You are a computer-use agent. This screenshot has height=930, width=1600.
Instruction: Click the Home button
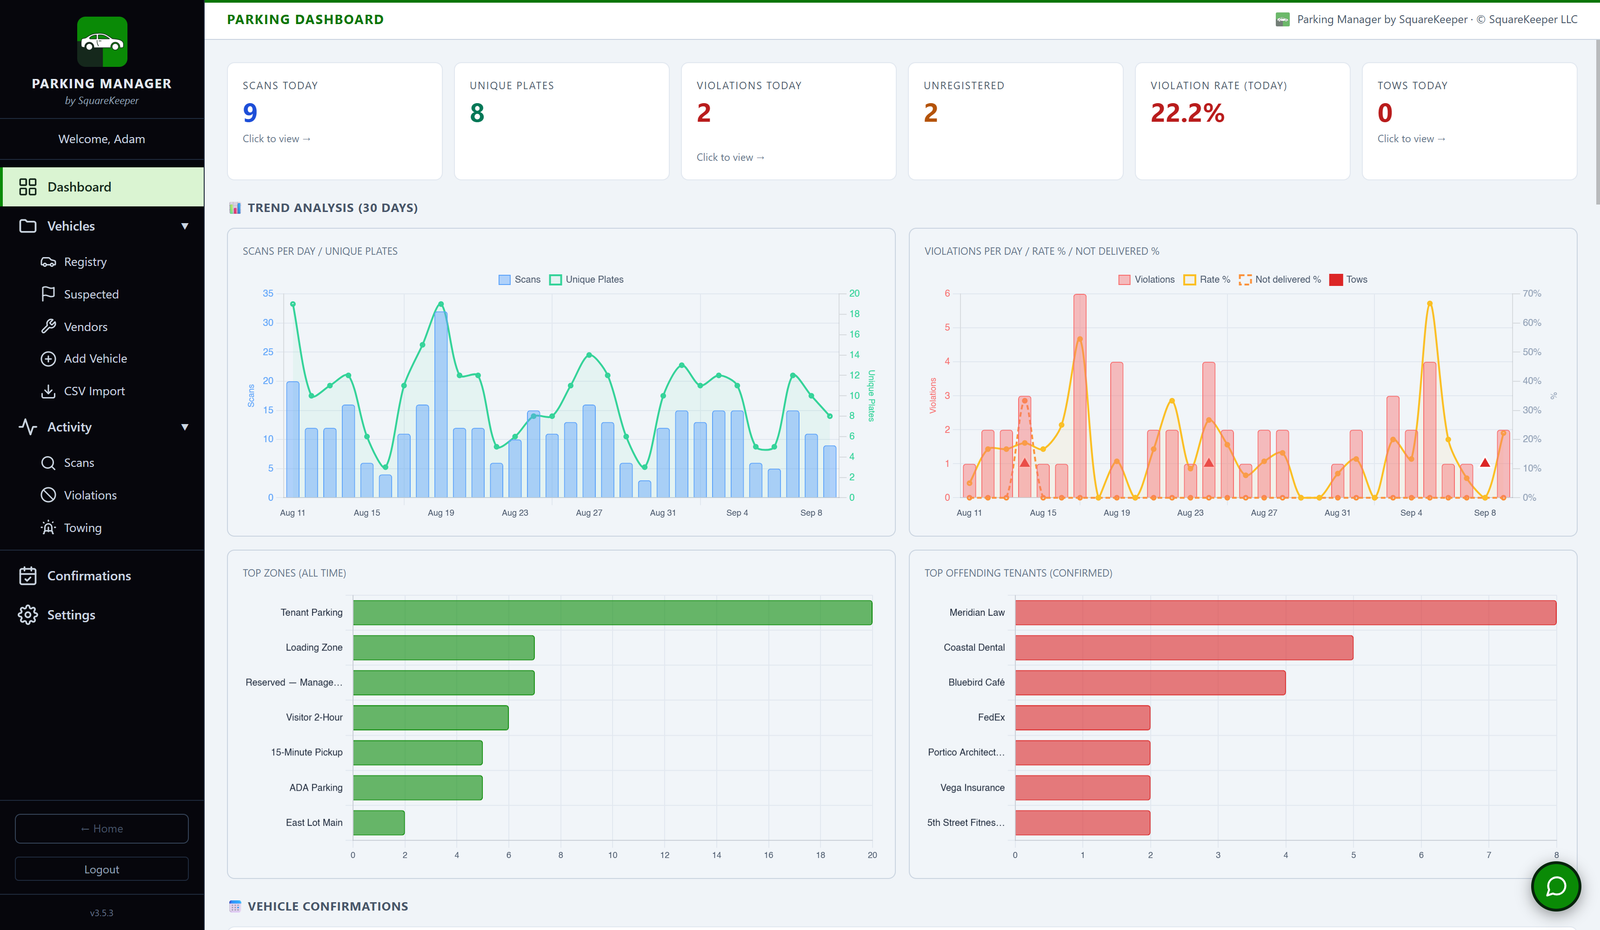(102, 829)
